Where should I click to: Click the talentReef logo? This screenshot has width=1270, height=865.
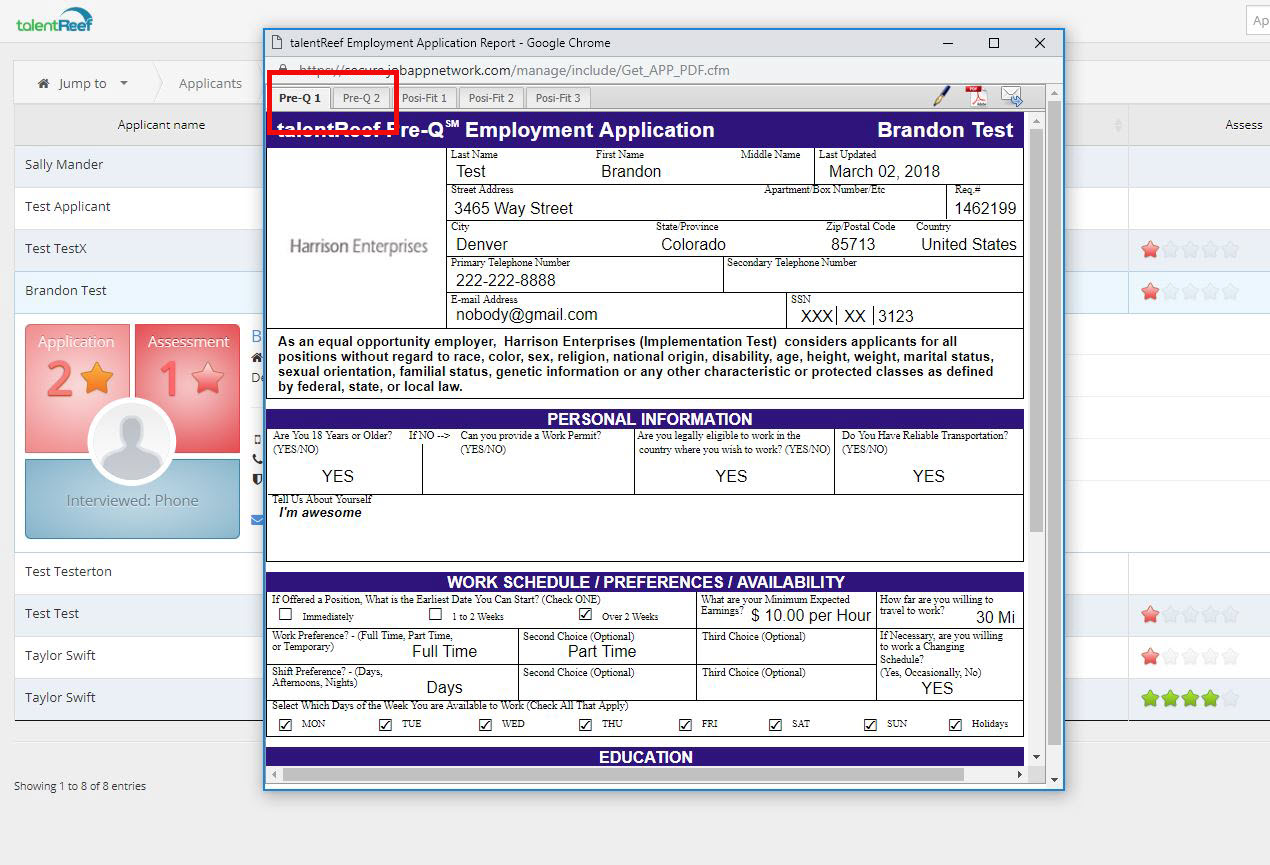(x=54, y=21)
